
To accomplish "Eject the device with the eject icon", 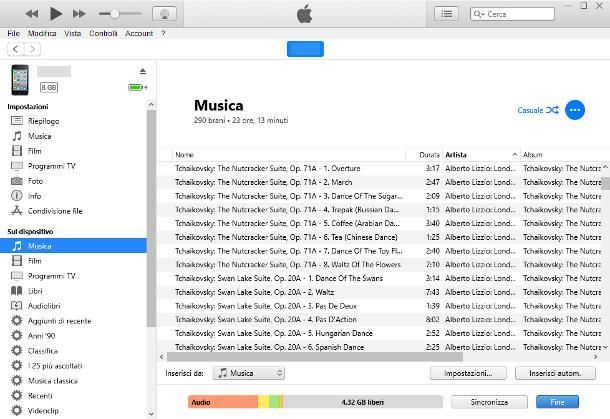I will coord(143,71).
